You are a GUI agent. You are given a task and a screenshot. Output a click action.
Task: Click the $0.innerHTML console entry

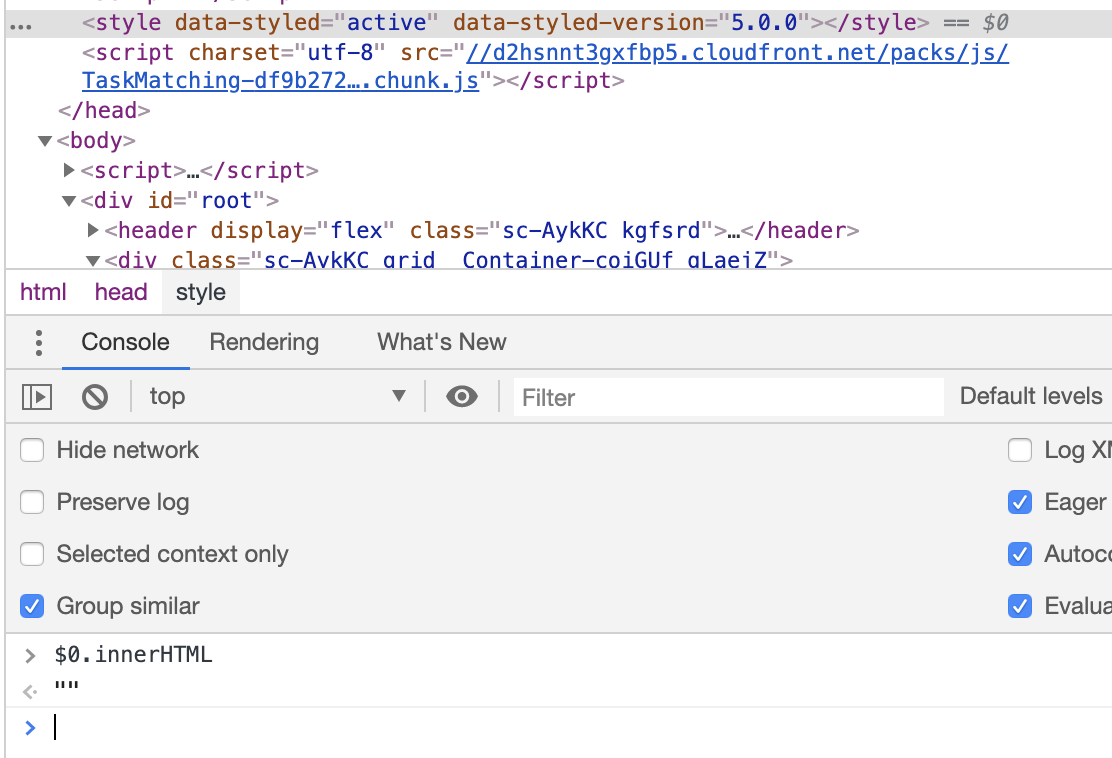coord(133,654)
